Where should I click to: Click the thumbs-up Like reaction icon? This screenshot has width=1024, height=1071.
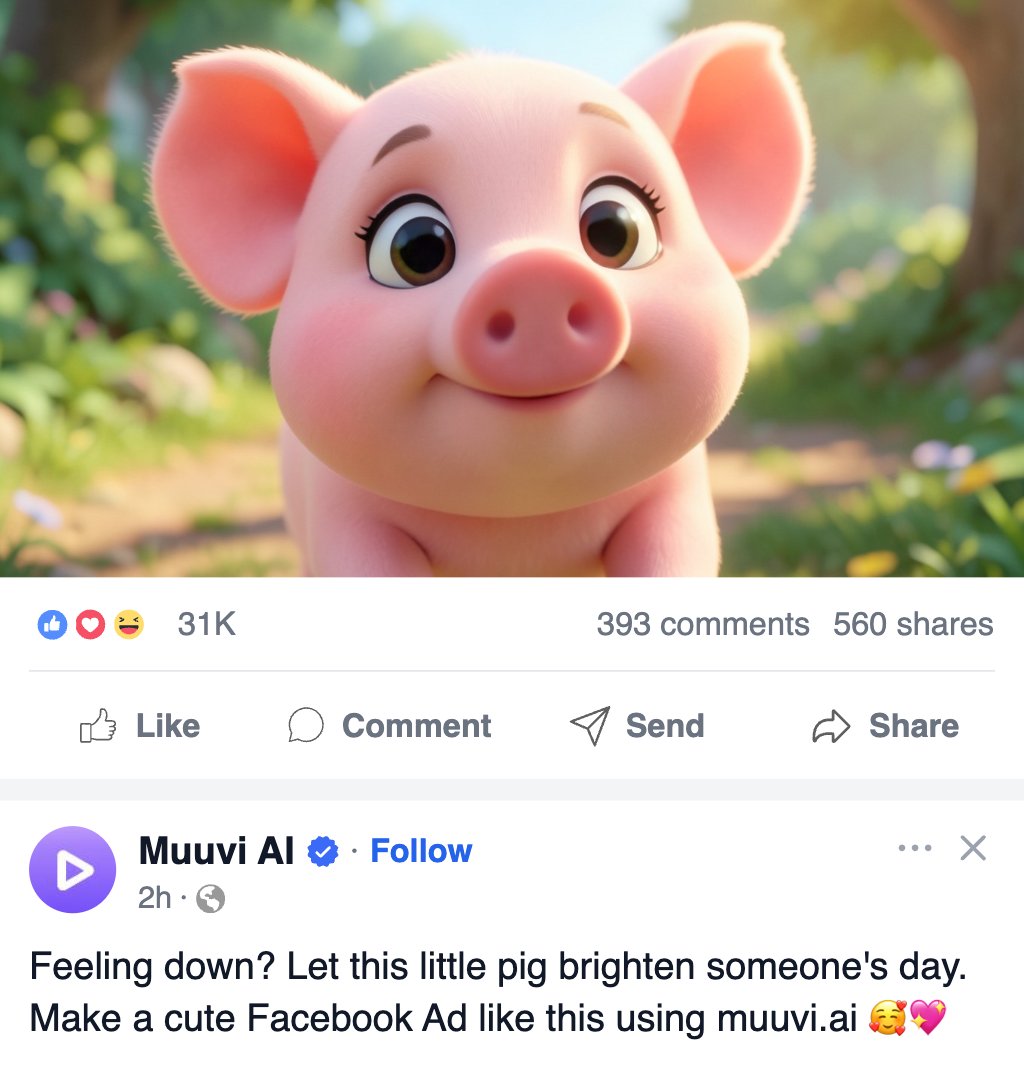52,624
